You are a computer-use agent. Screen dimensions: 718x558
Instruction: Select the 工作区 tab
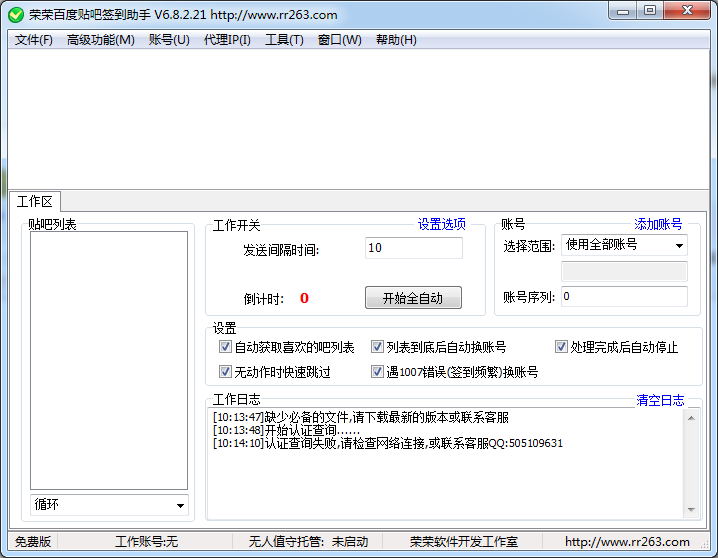(x=36, y=202)
